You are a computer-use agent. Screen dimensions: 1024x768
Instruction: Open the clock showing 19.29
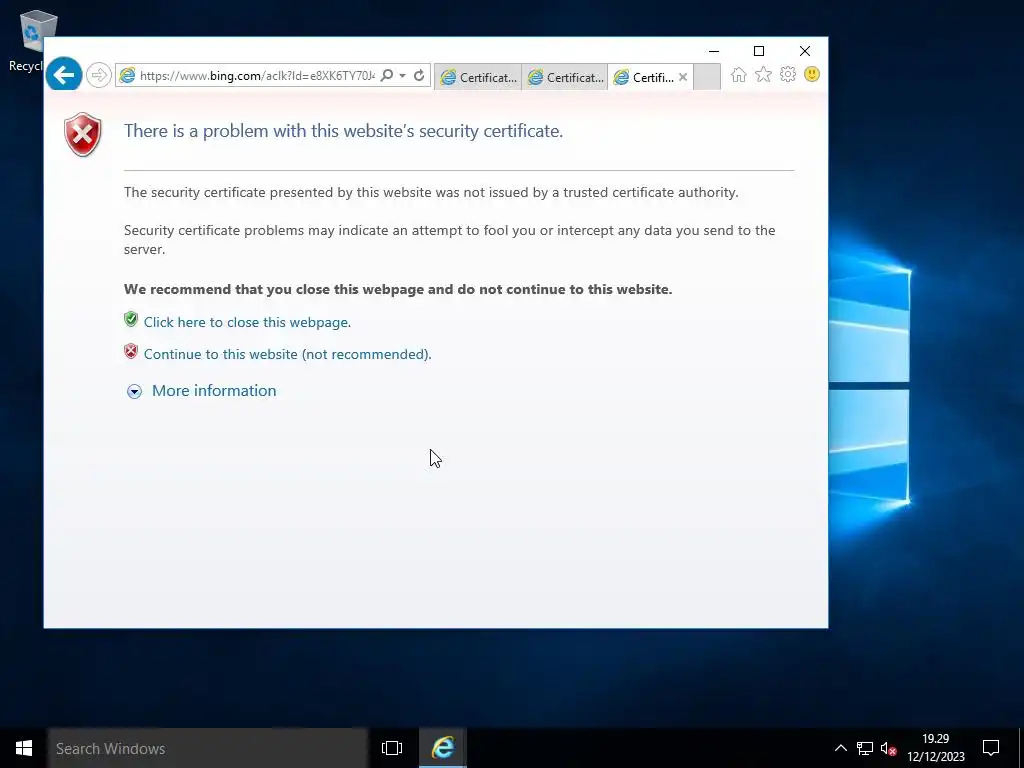pyautogui.click(x=936, y=748)
